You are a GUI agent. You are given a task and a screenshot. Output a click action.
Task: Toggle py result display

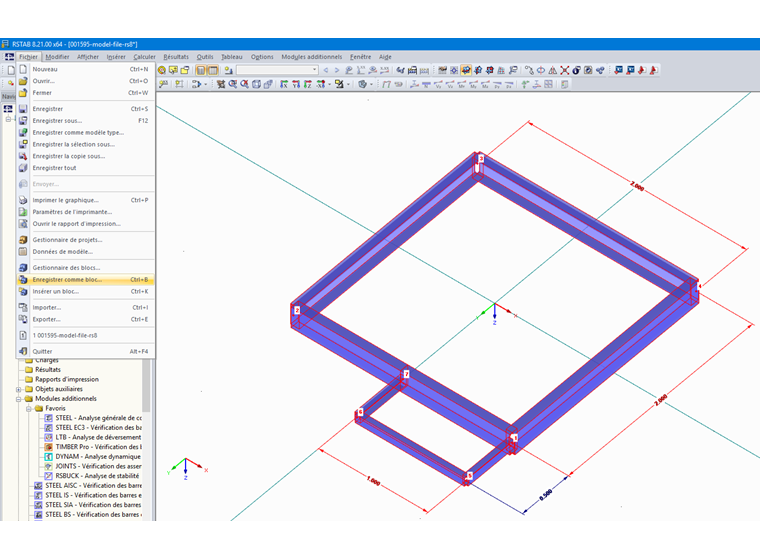click(497, 84)
